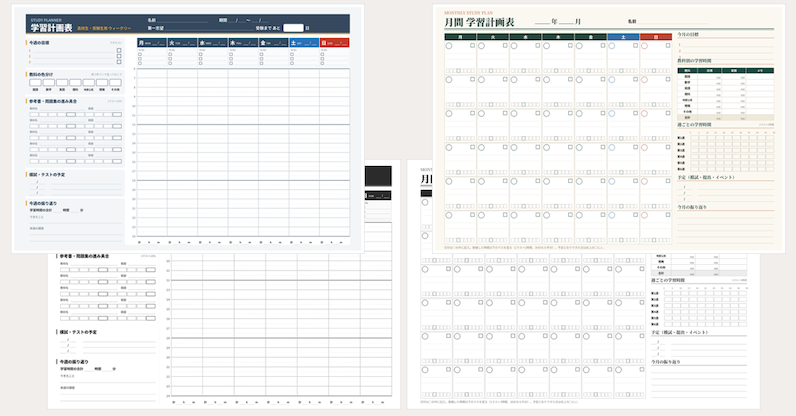Screen dimensions: 796x416
Task: Click 今週の振り返り heading in colored weekly sheet
Action: coord(43,203)
